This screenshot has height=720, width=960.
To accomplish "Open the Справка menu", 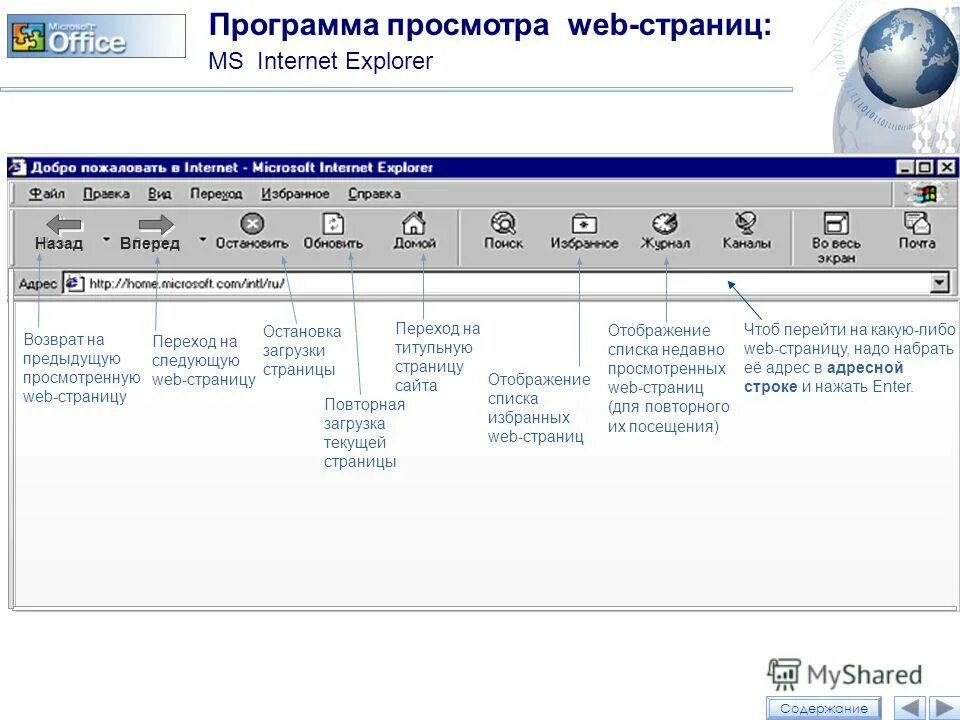I will tap(375, 195).
